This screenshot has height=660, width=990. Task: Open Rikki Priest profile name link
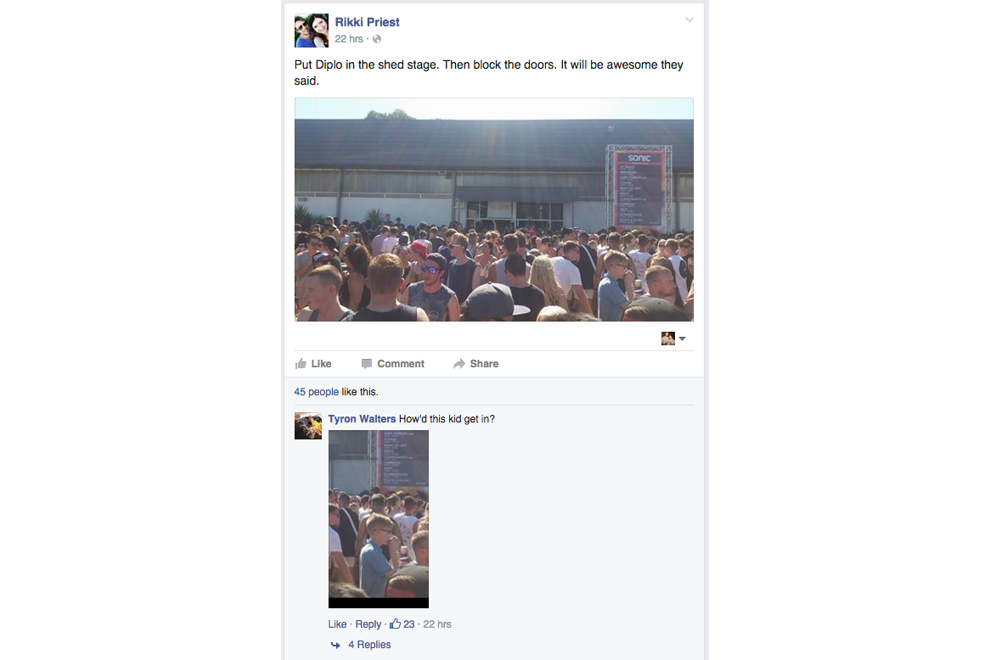click(x=367, y=22)
